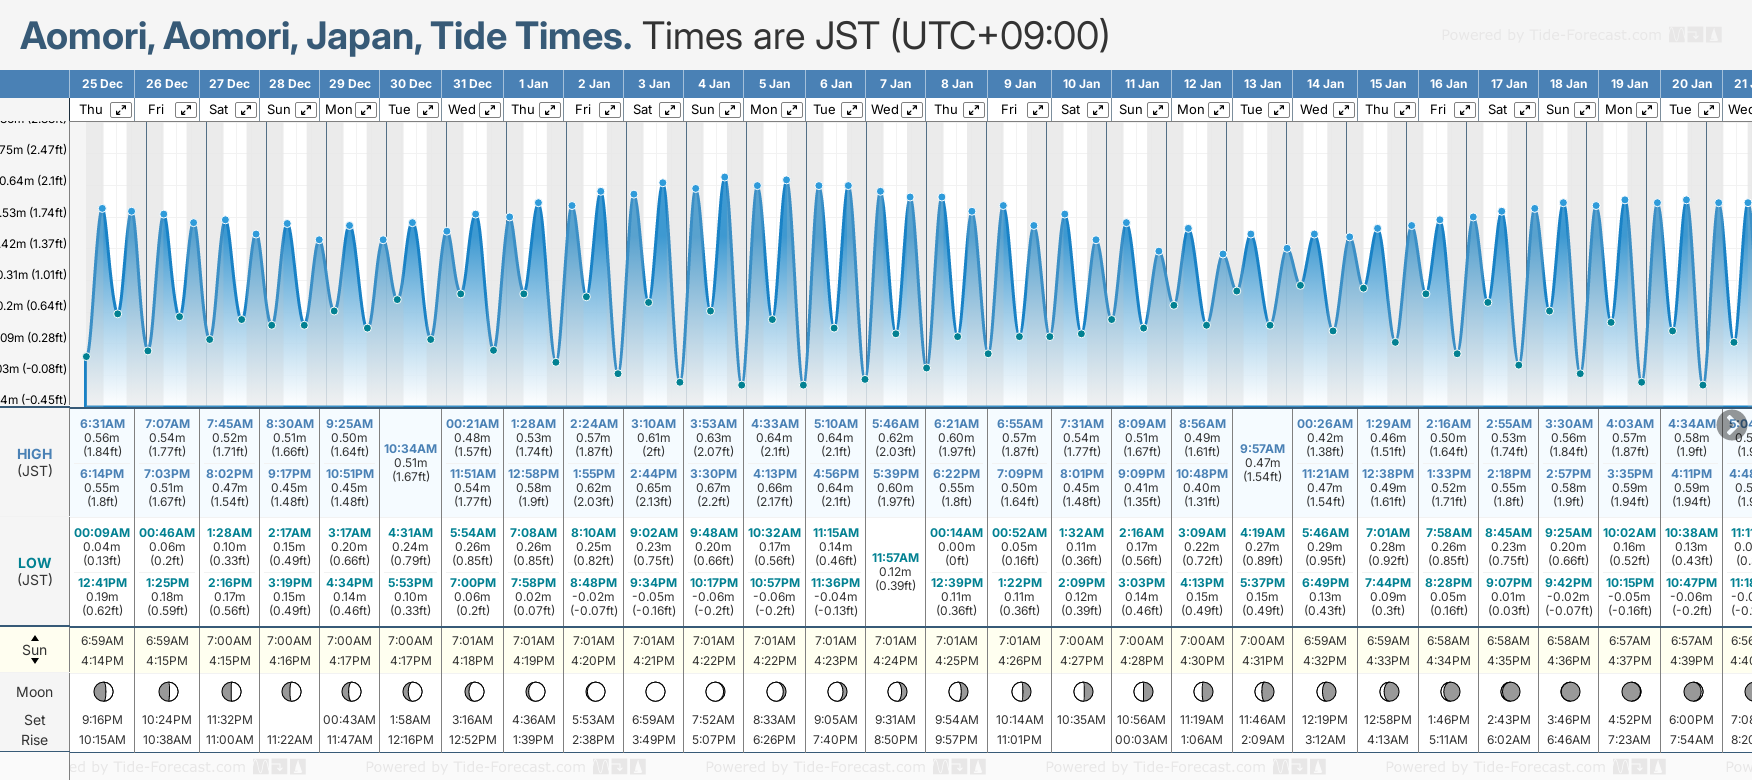The image size is (1752, 780).
Task: Click the Aomori Tide Times page heading
Action: [326, 36]
